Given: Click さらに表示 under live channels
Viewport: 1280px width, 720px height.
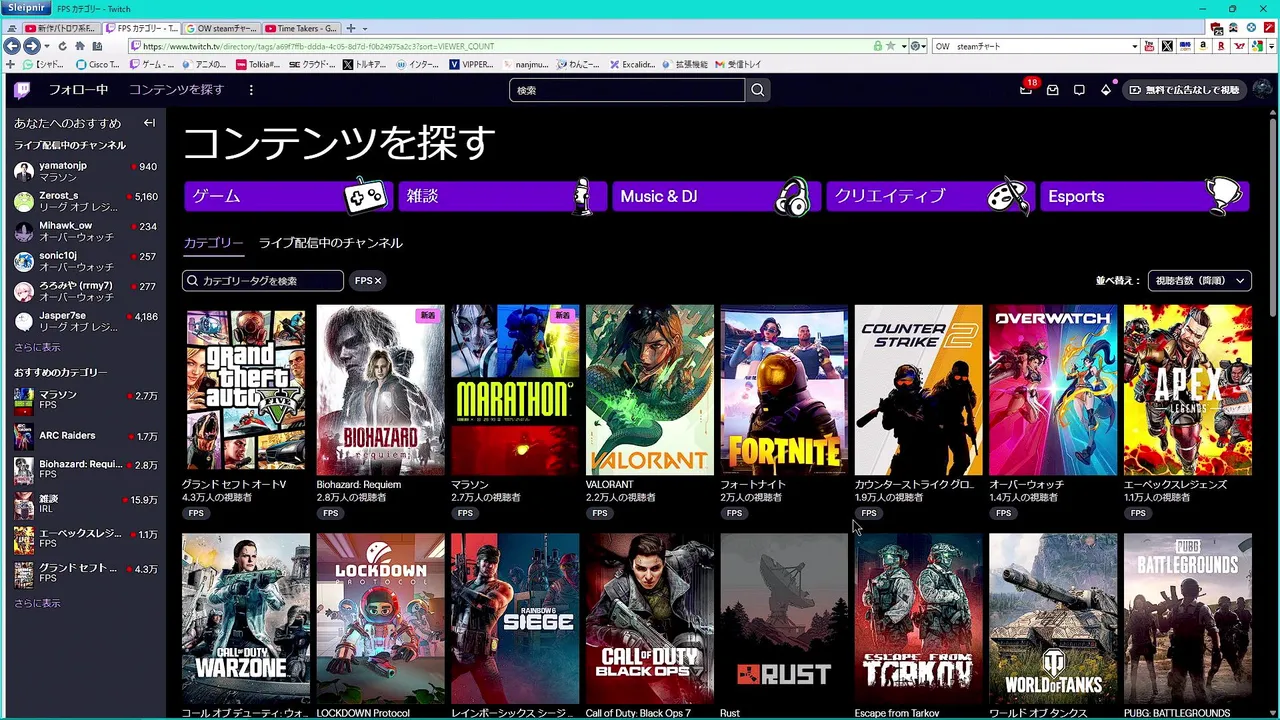Looking at the screenshot, I should (37, 347).
